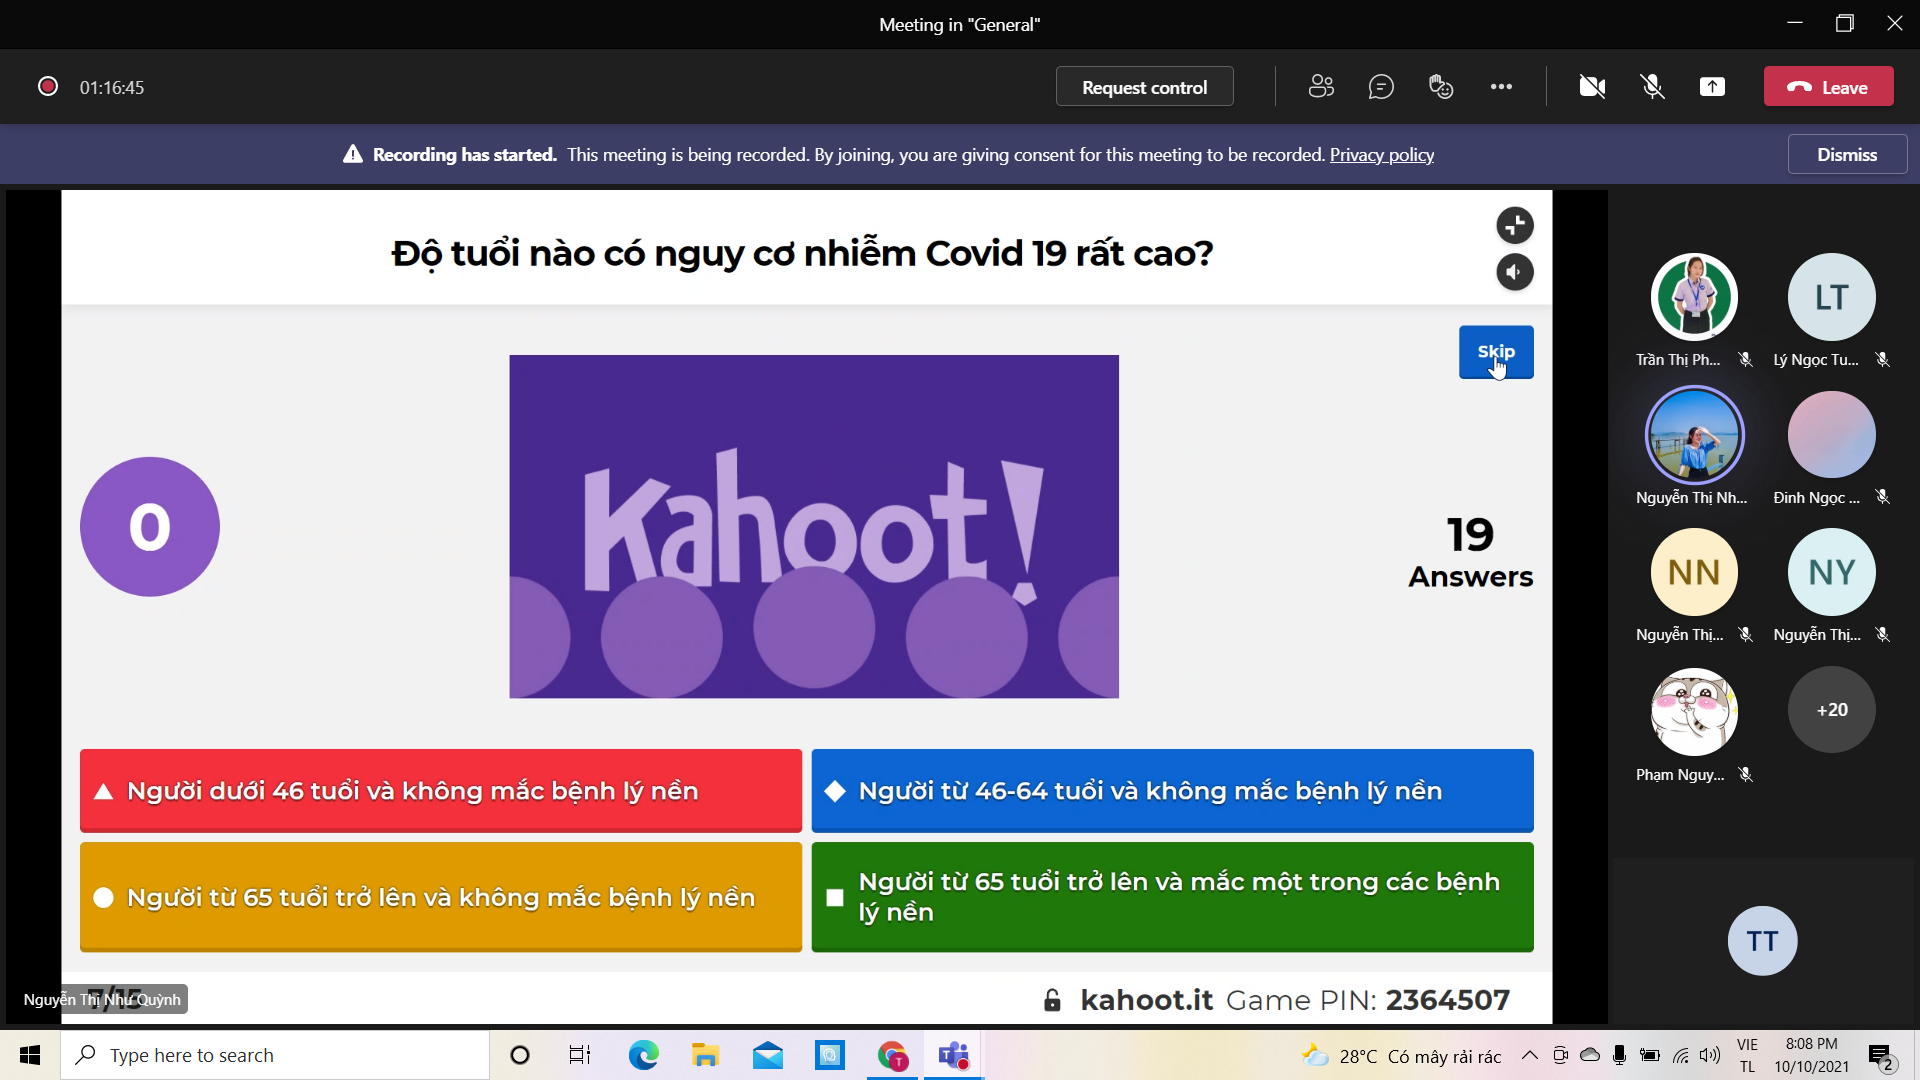Click the '19 Answers' counter

tap(1470, 552)
